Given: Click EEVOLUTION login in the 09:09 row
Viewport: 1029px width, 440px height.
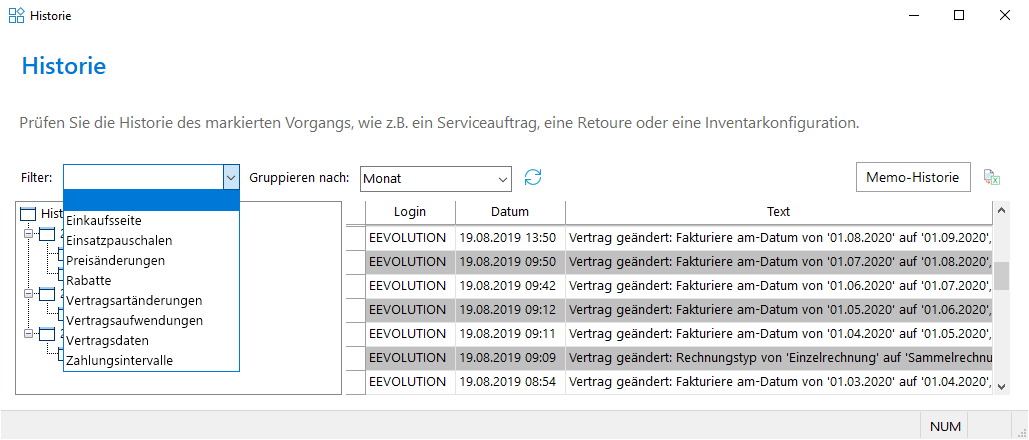Looking at the screenshot, I should (410, 358).
